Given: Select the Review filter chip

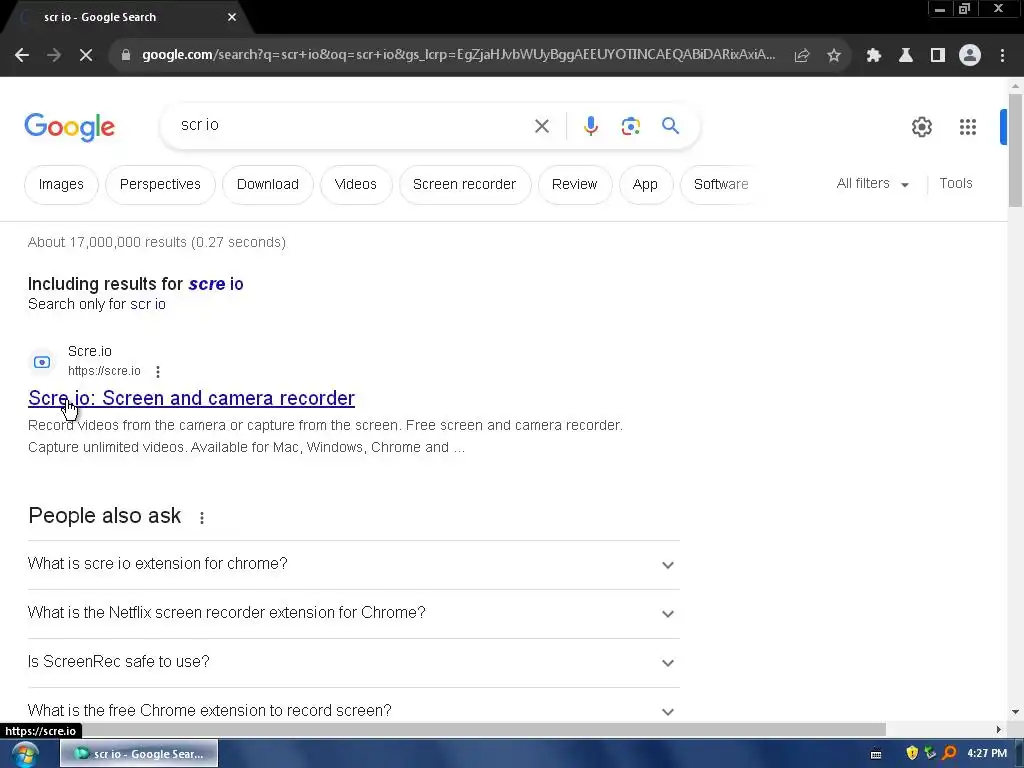Looking at the screenshot, I should [x=574, y=185].
